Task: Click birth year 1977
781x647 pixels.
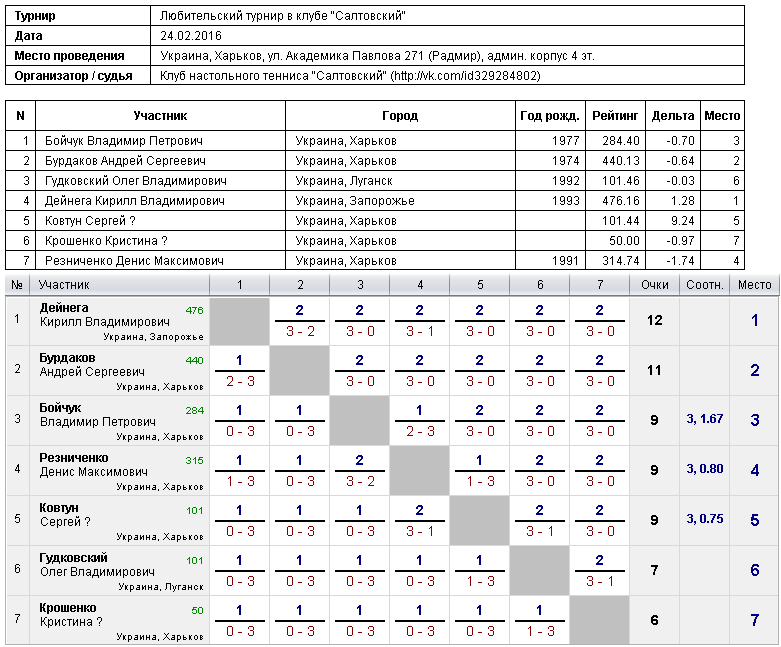Action: point(566,141)
